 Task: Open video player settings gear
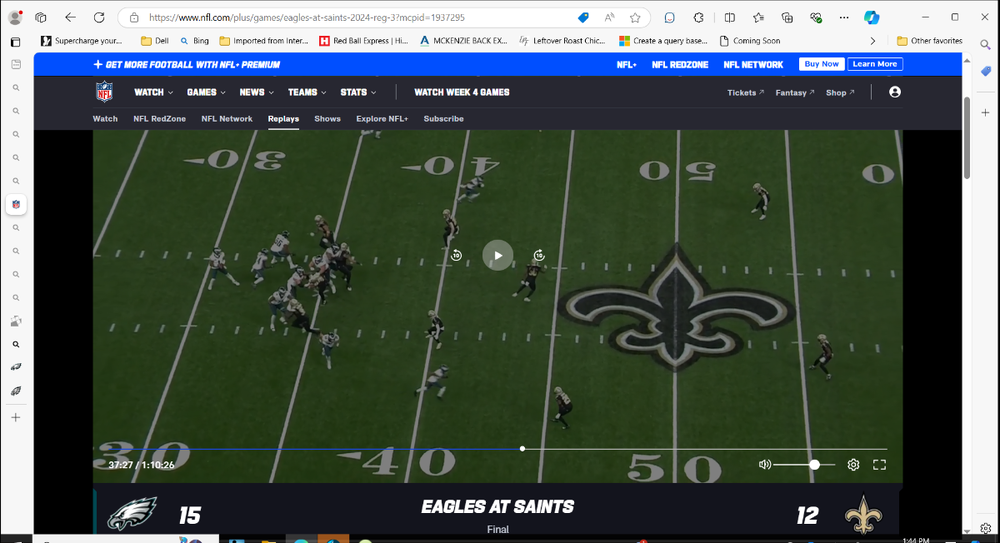click(x=853, y=465)
